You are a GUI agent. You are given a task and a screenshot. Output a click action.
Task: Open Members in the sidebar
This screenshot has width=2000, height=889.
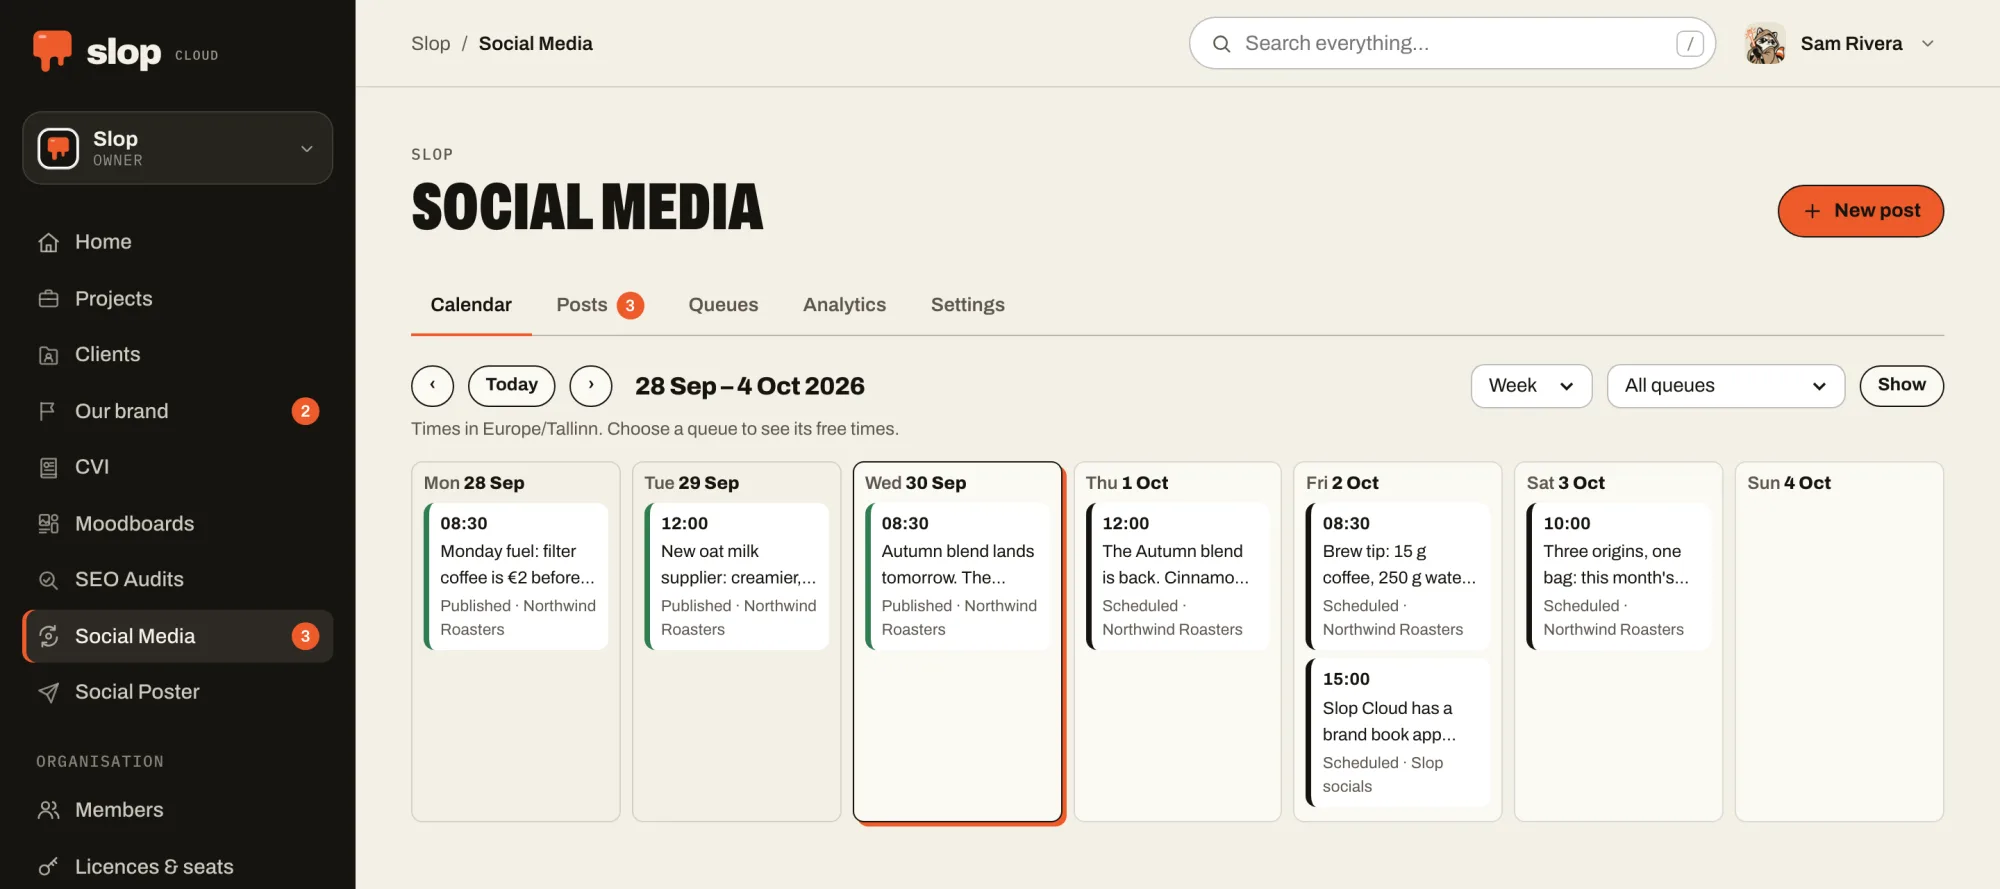178,810
